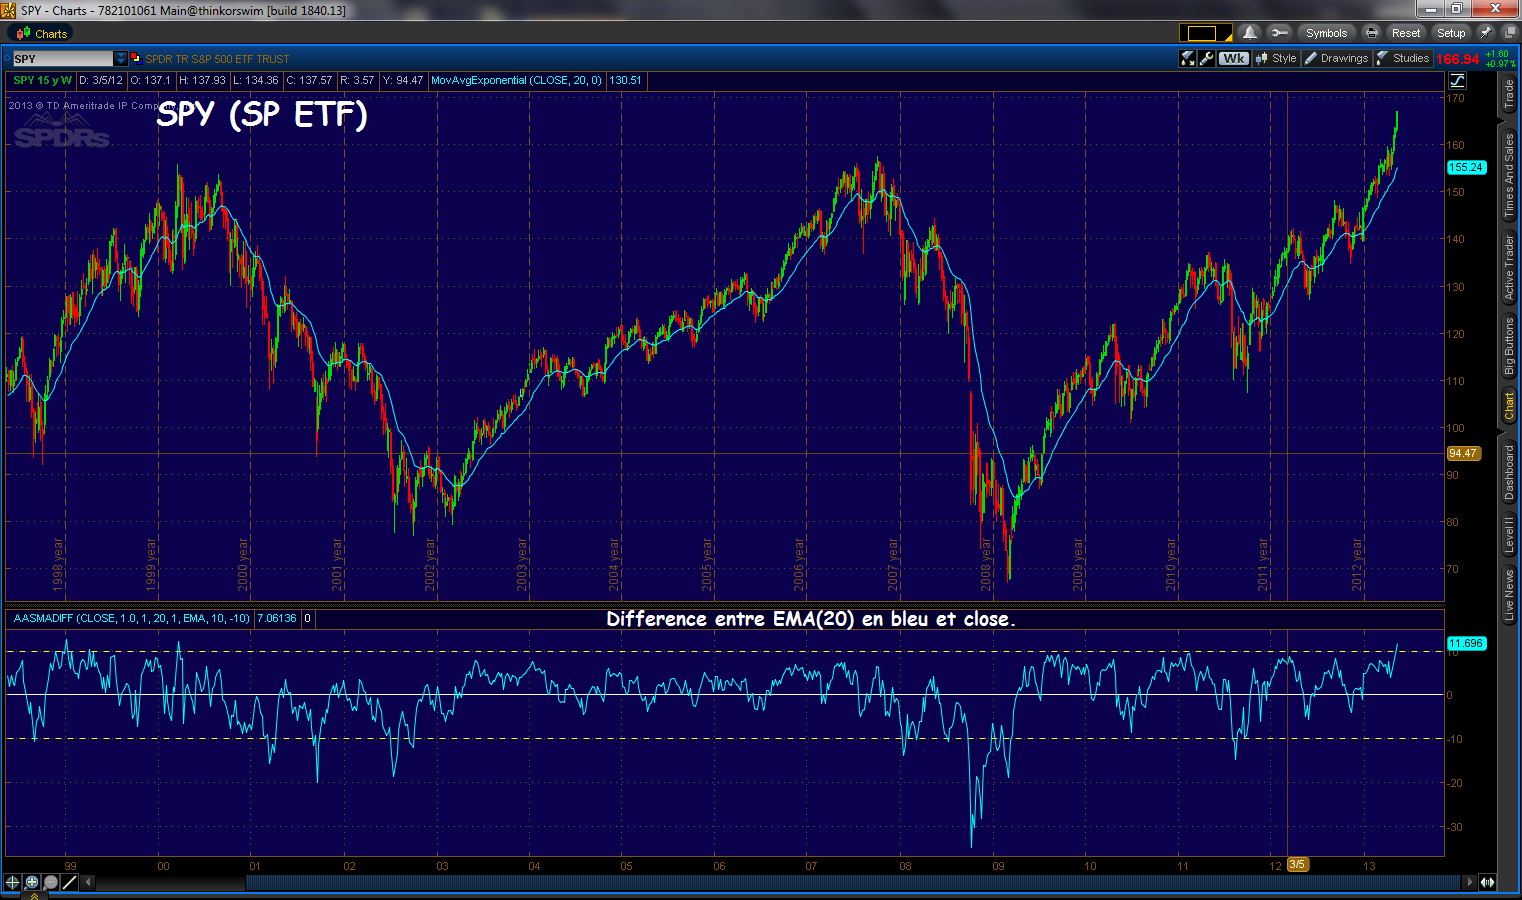This screenshot has width=1522, height=900.
Task: Open chart settings wrench icon
Action: (x=1206, y=59)
